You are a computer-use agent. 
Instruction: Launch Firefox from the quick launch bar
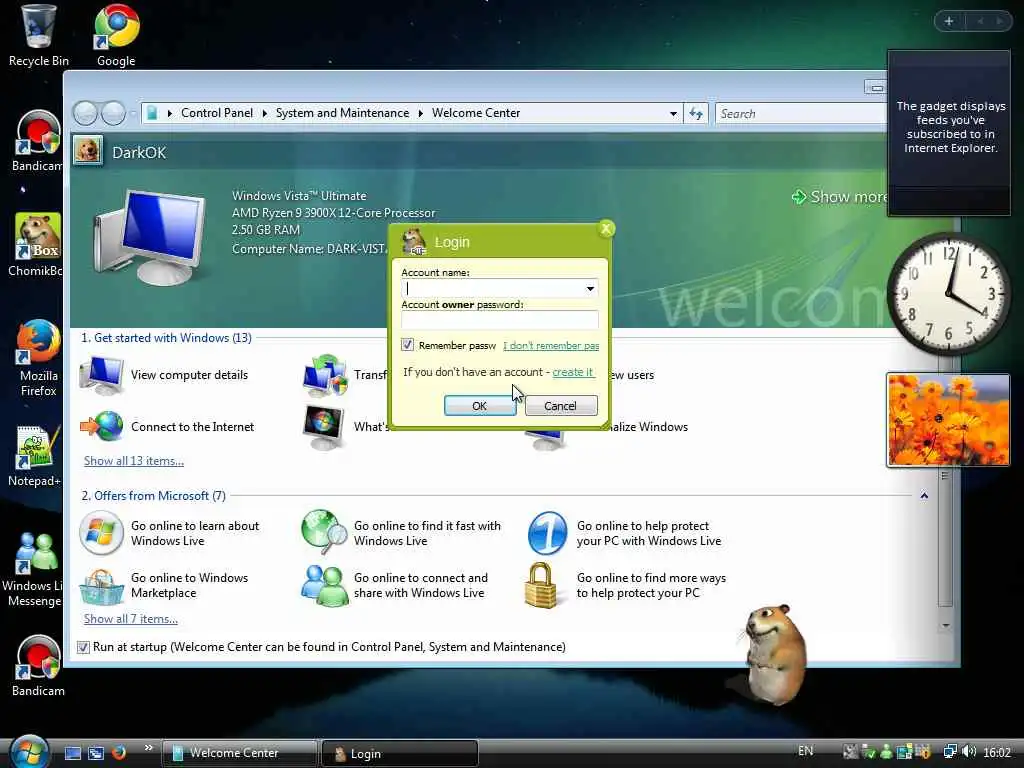pos(118,753)
